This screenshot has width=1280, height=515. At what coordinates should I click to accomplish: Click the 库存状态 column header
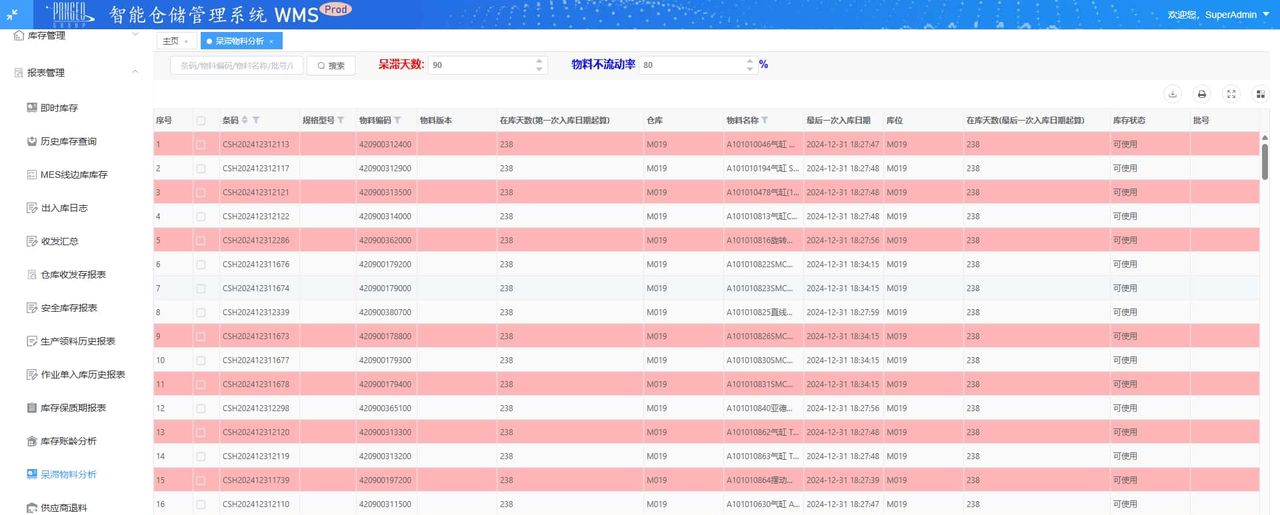click(x=1130, y=120)
